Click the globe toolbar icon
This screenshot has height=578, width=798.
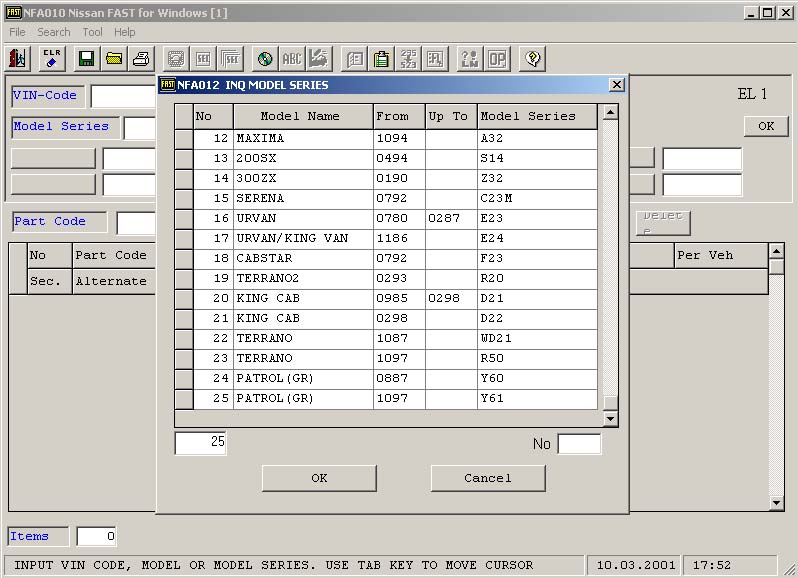pos(264,58)
